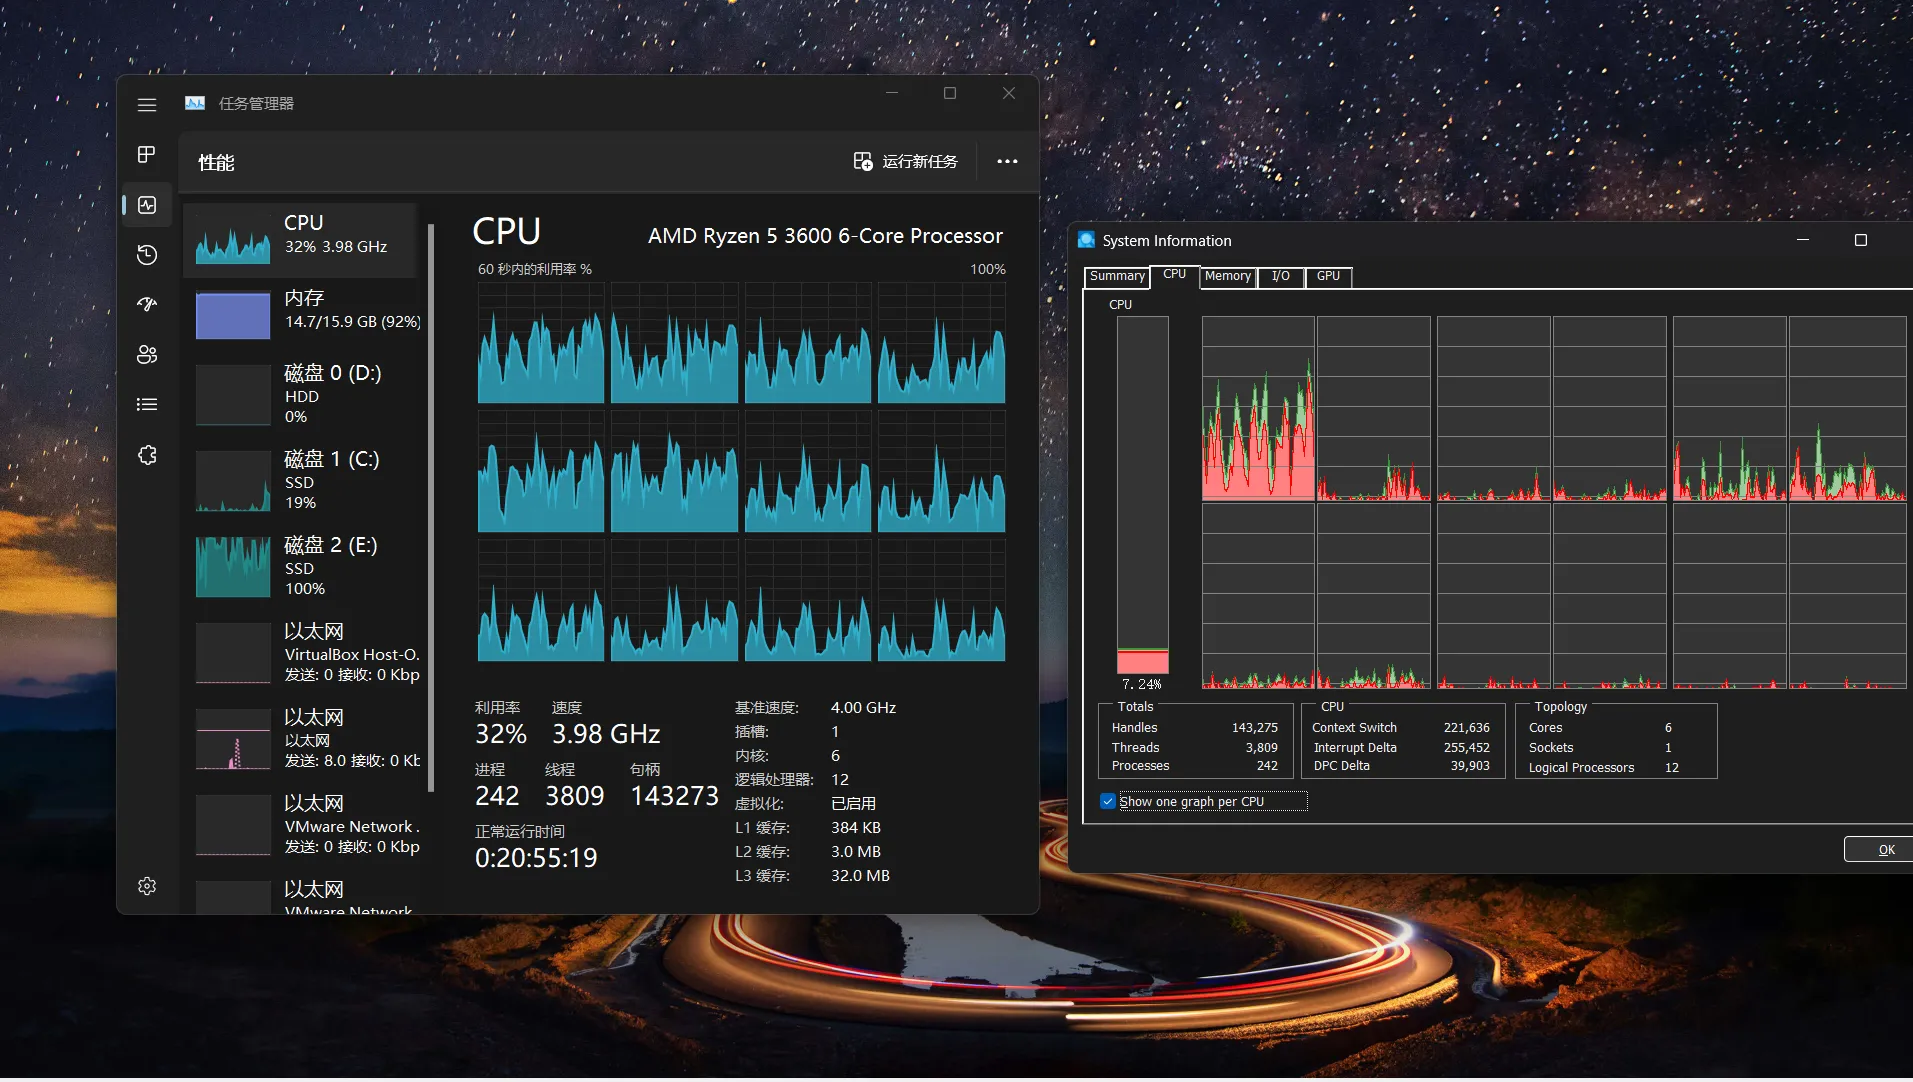Screen dimensions: 1913x1082
Task: Open Startup apps icon in sidebar
Action: coord(147,304)
